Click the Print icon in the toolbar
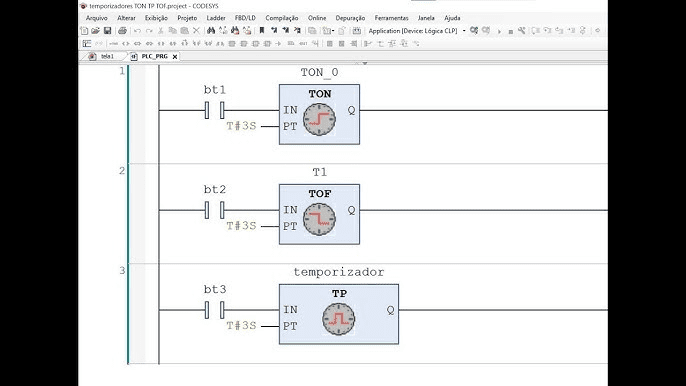Image resolution: width=686 pixels, height=386 pixels. [x=122, y=31]
